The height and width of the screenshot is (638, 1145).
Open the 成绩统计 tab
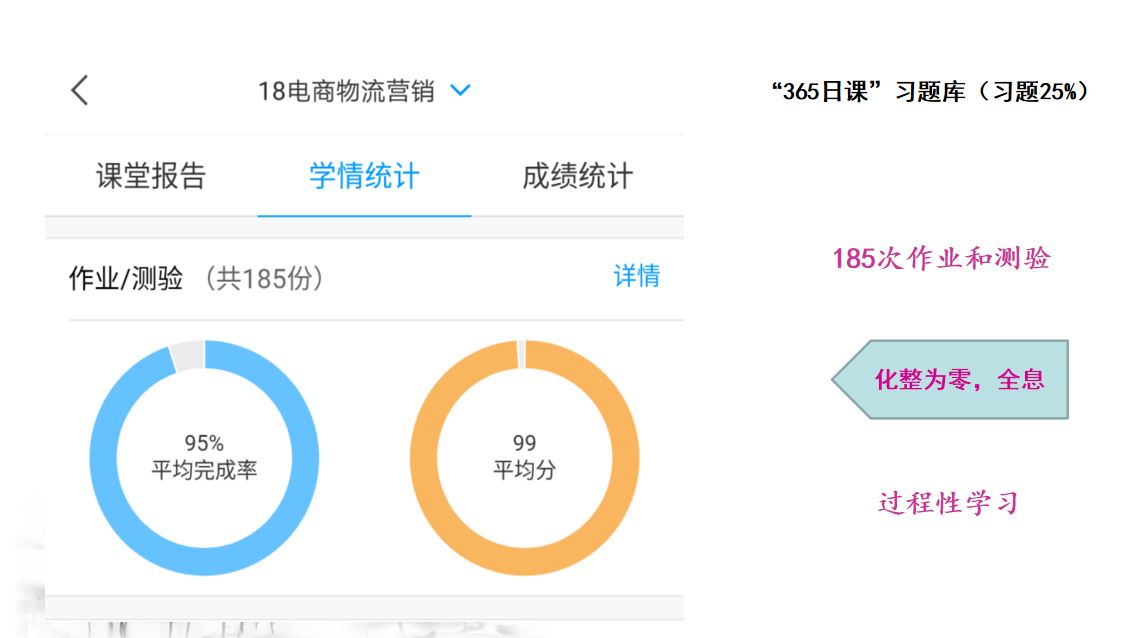click(x=577, y=176)
